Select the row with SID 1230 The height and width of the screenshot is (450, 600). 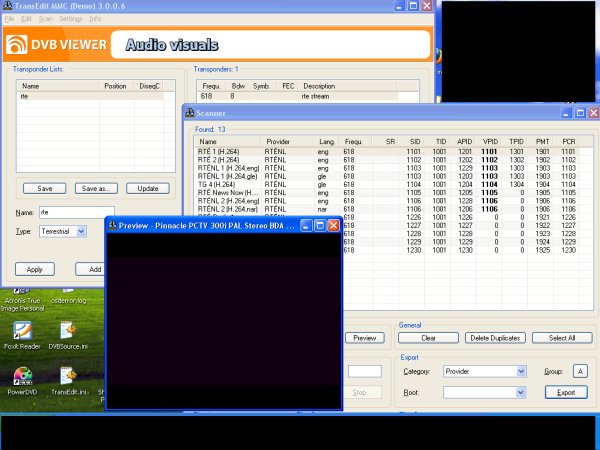click(461, 250)
